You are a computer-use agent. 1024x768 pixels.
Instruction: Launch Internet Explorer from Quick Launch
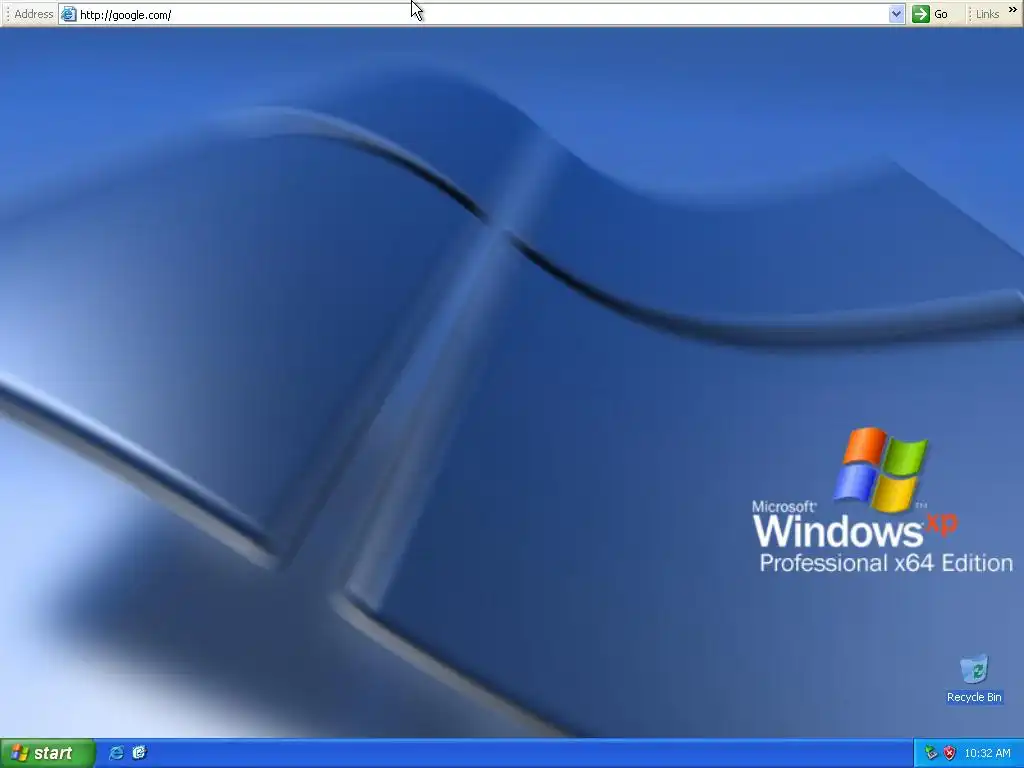click(x=116, y=753)
